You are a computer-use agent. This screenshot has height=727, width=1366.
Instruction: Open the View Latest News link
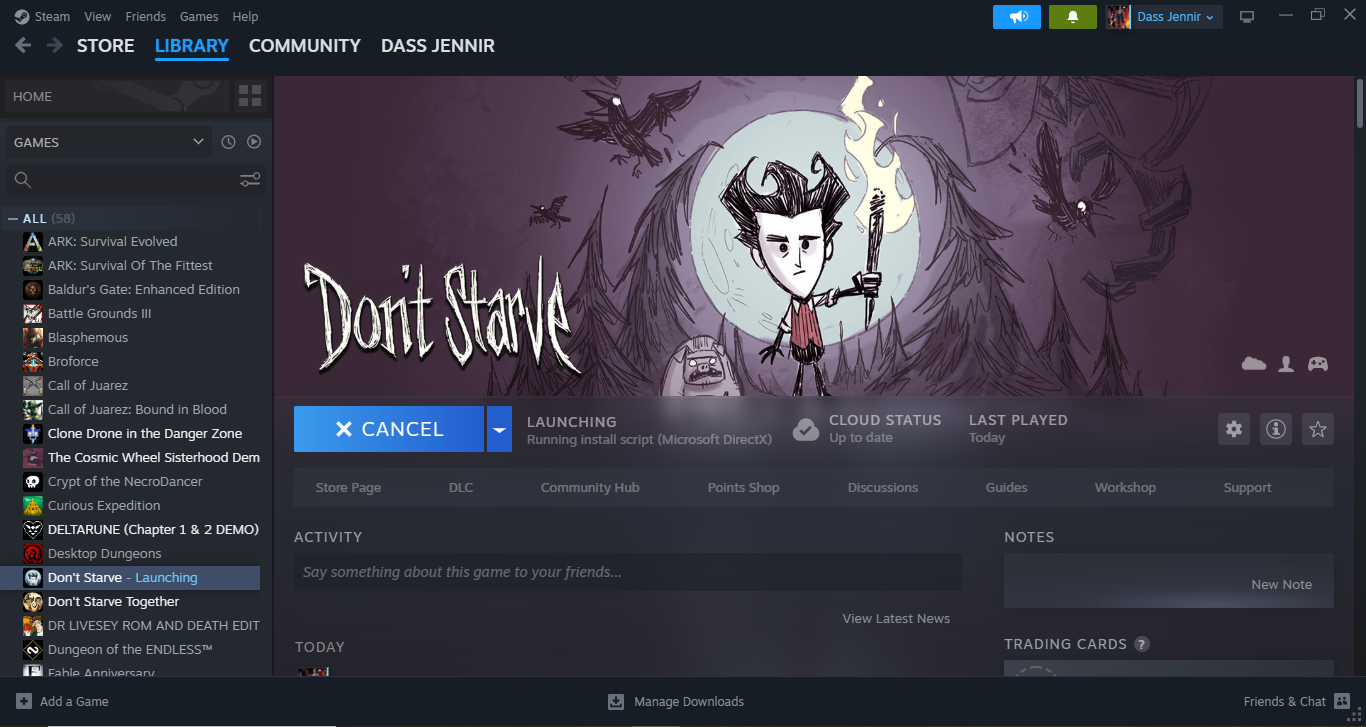tap(896, 619)
